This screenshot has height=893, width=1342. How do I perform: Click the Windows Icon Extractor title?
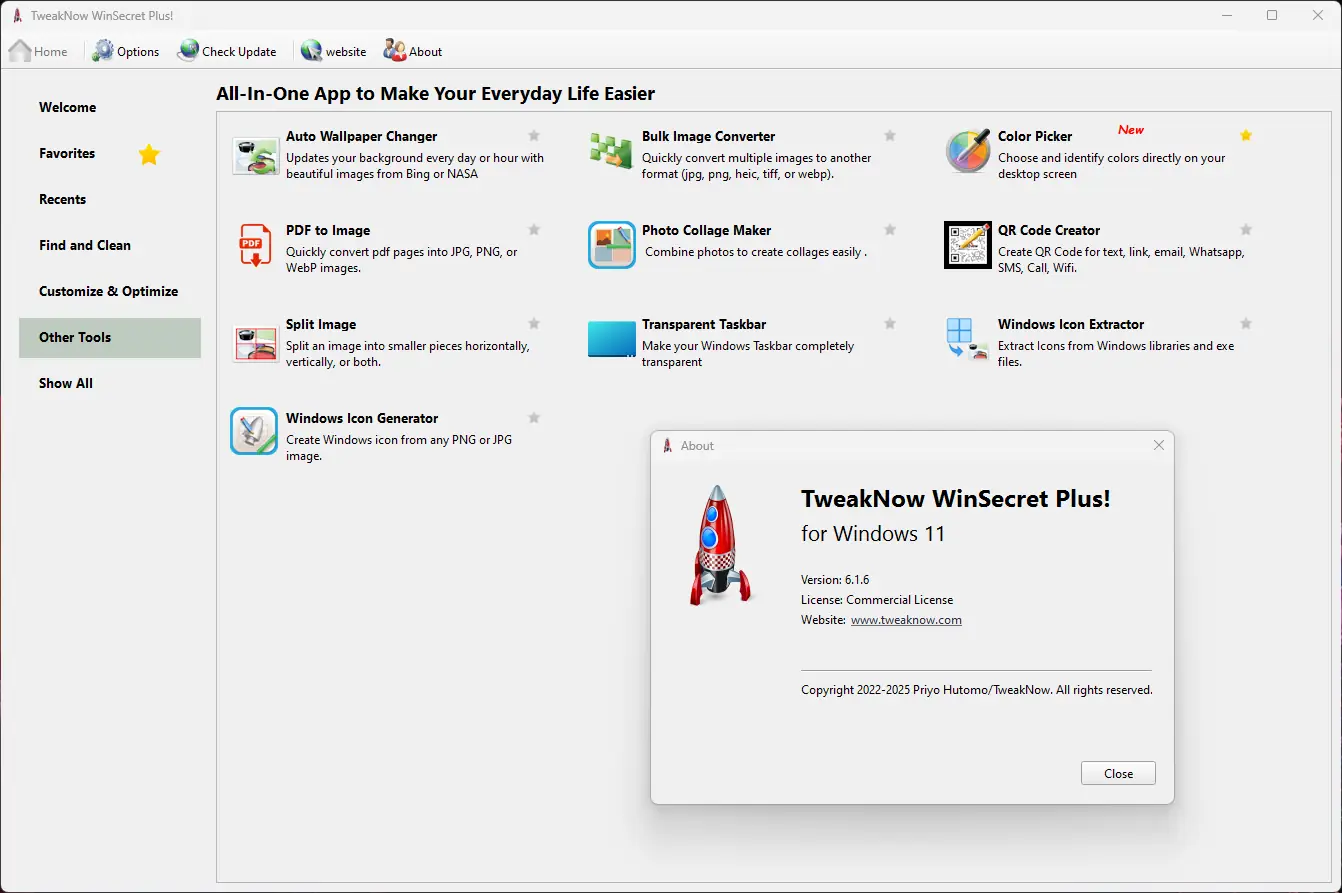point(1071,324)
